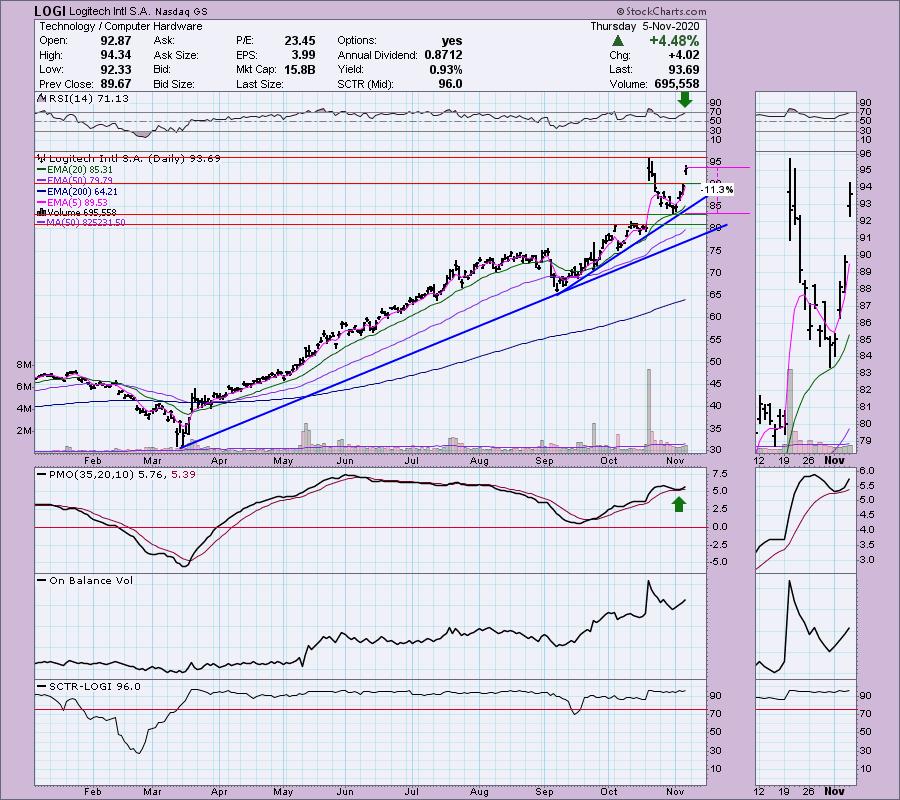
Task: Click the 'MA(50) 825231.50' legend entry
Action: tap(87, 222)
